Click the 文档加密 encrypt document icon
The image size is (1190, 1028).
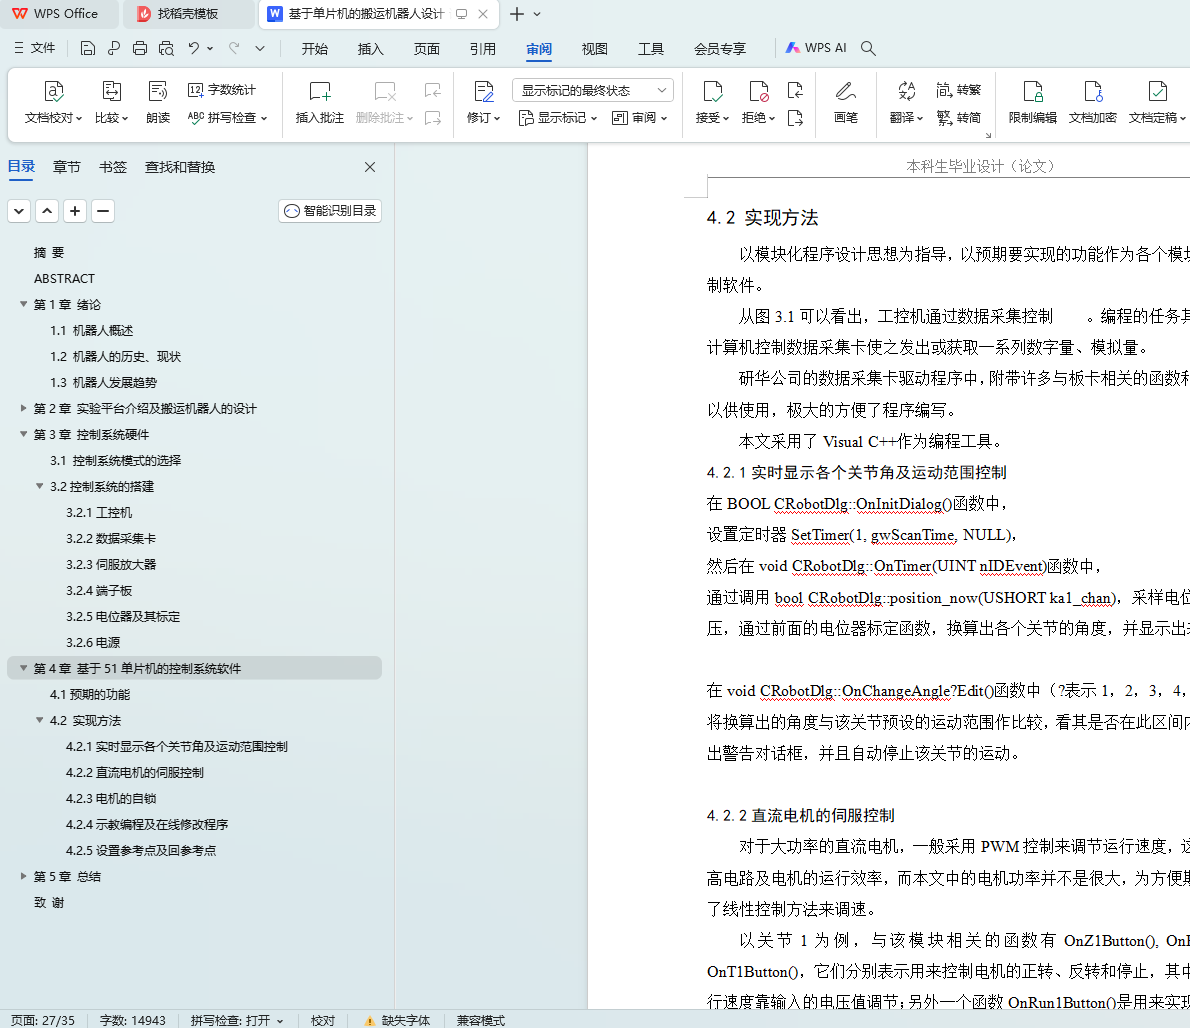click(1092, 102)
